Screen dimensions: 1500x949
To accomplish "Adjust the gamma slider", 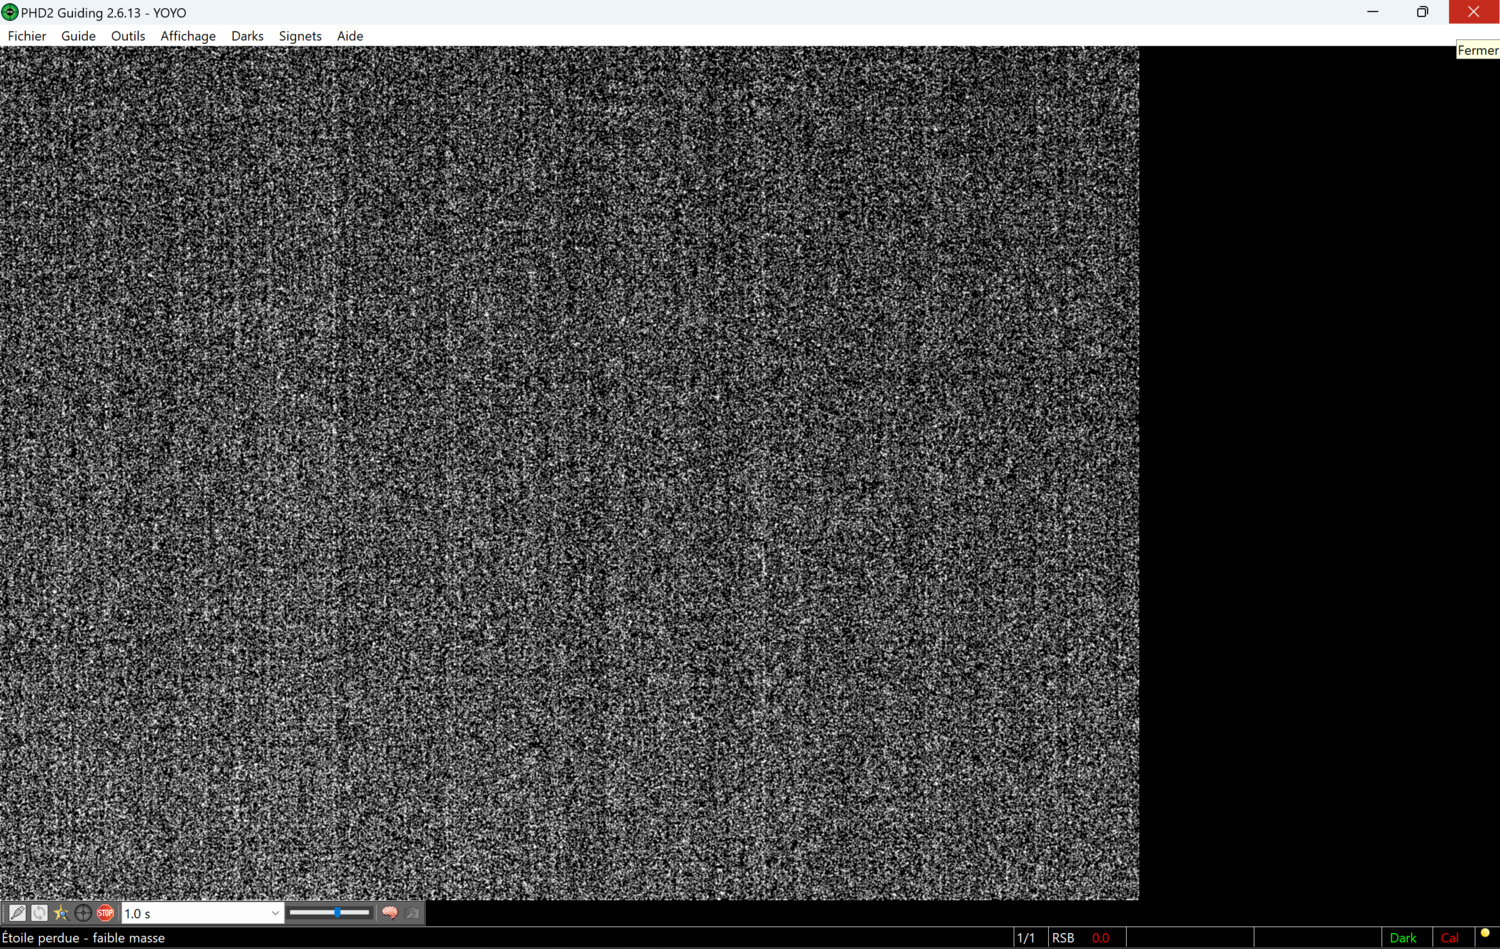I will point(337,912).
